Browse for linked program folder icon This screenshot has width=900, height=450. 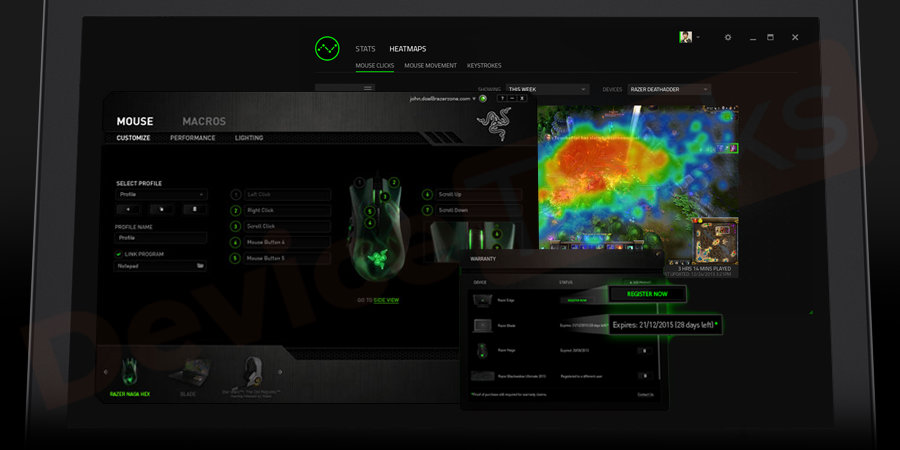200,266
